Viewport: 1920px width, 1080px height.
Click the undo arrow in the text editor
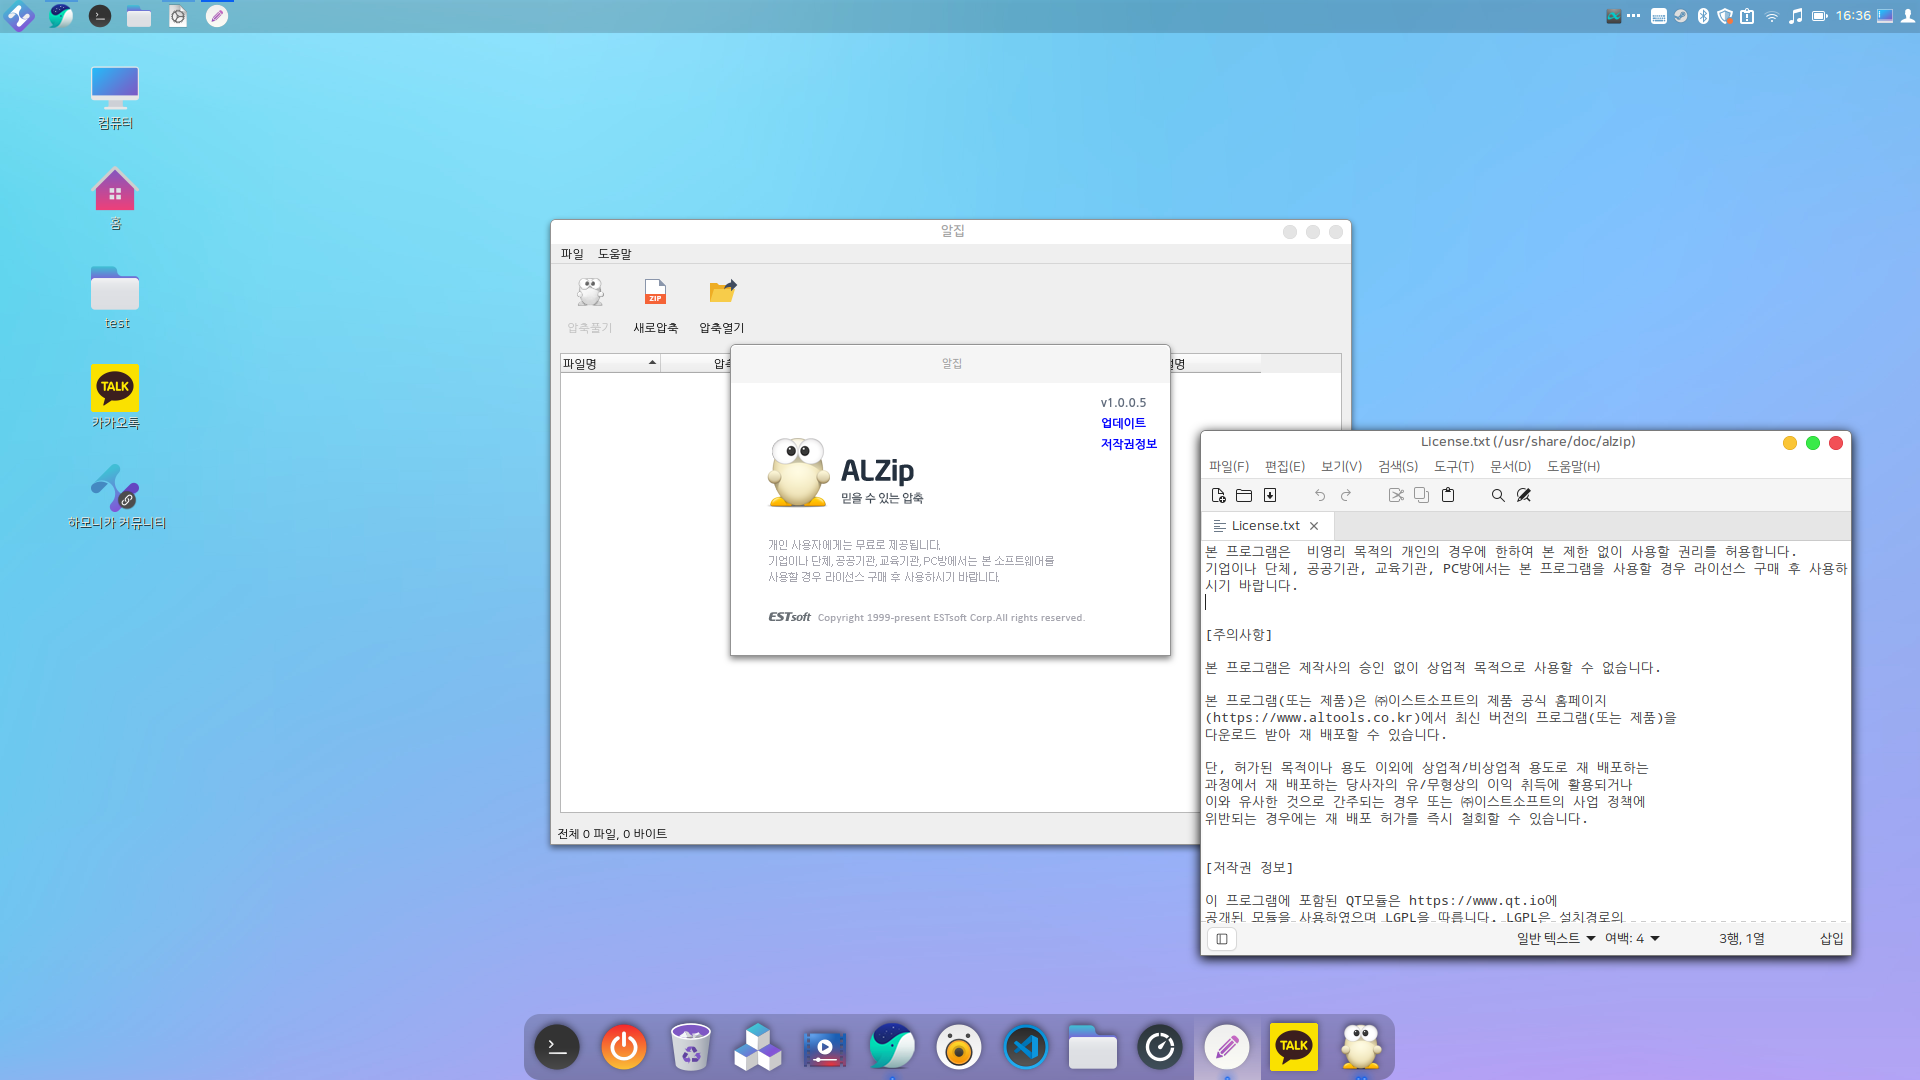[1320, 495]
